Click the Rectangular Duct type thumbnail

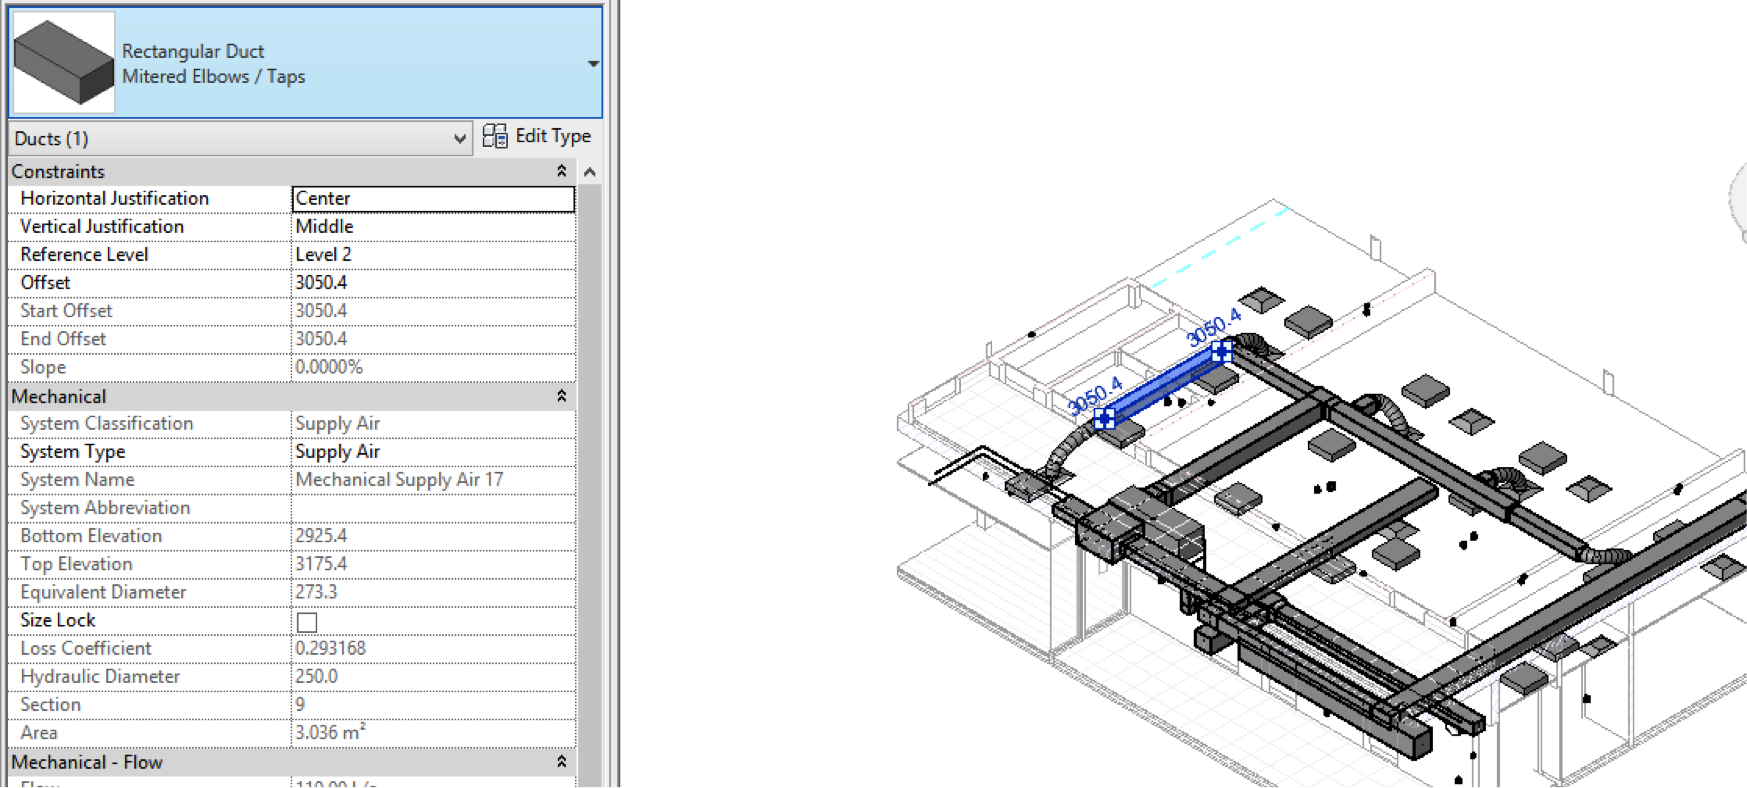[63, 62]
